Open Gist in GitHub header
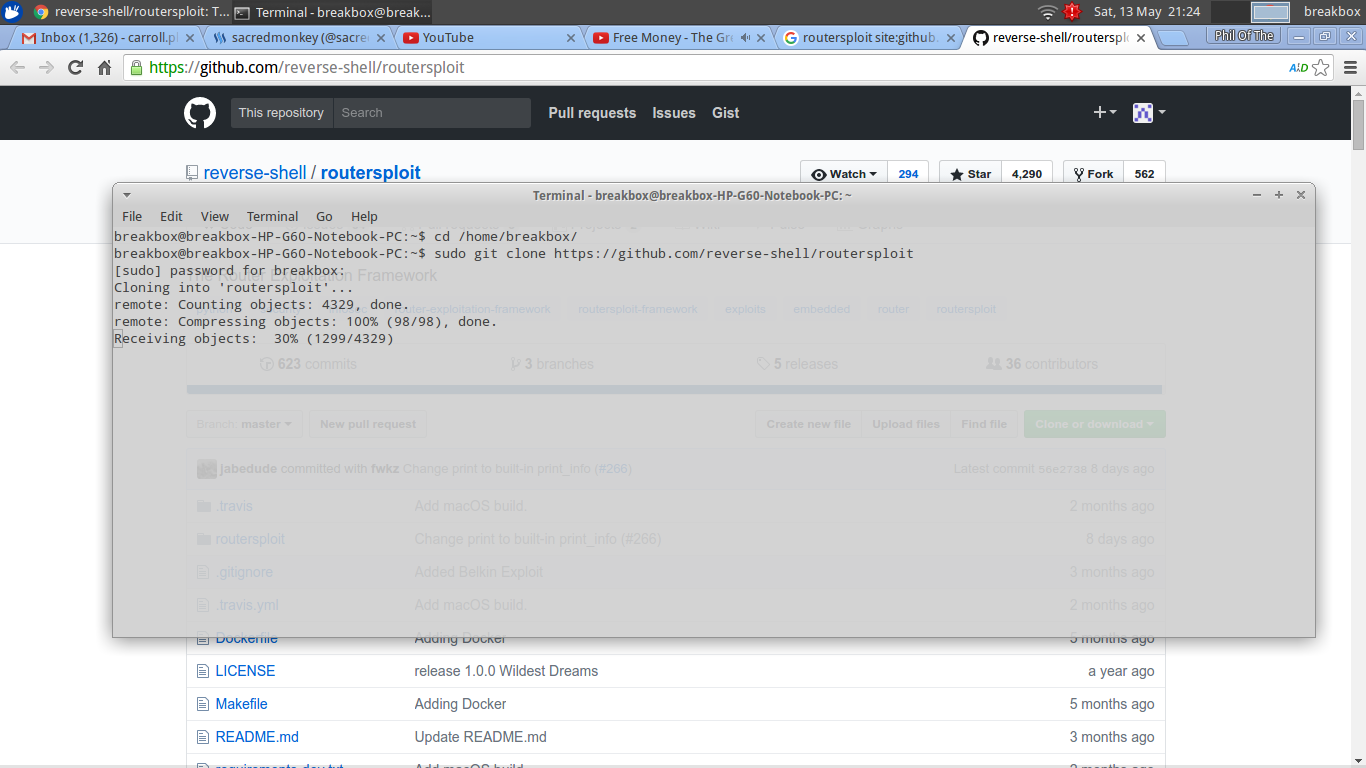The image size is (1366, 768). [726, 113]
